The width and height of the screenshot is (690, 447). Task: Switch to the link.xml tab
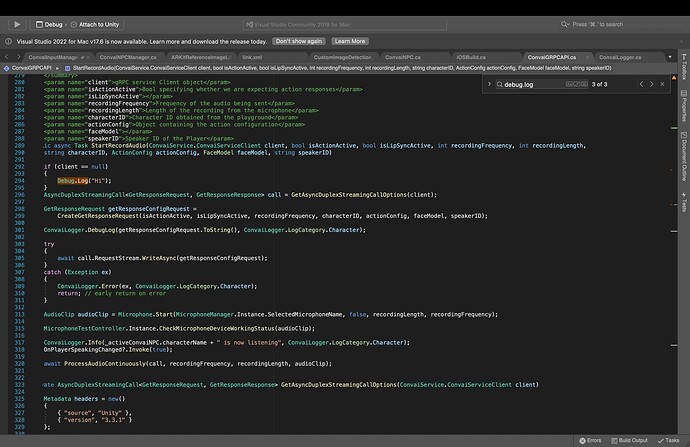tap(252, 57)
